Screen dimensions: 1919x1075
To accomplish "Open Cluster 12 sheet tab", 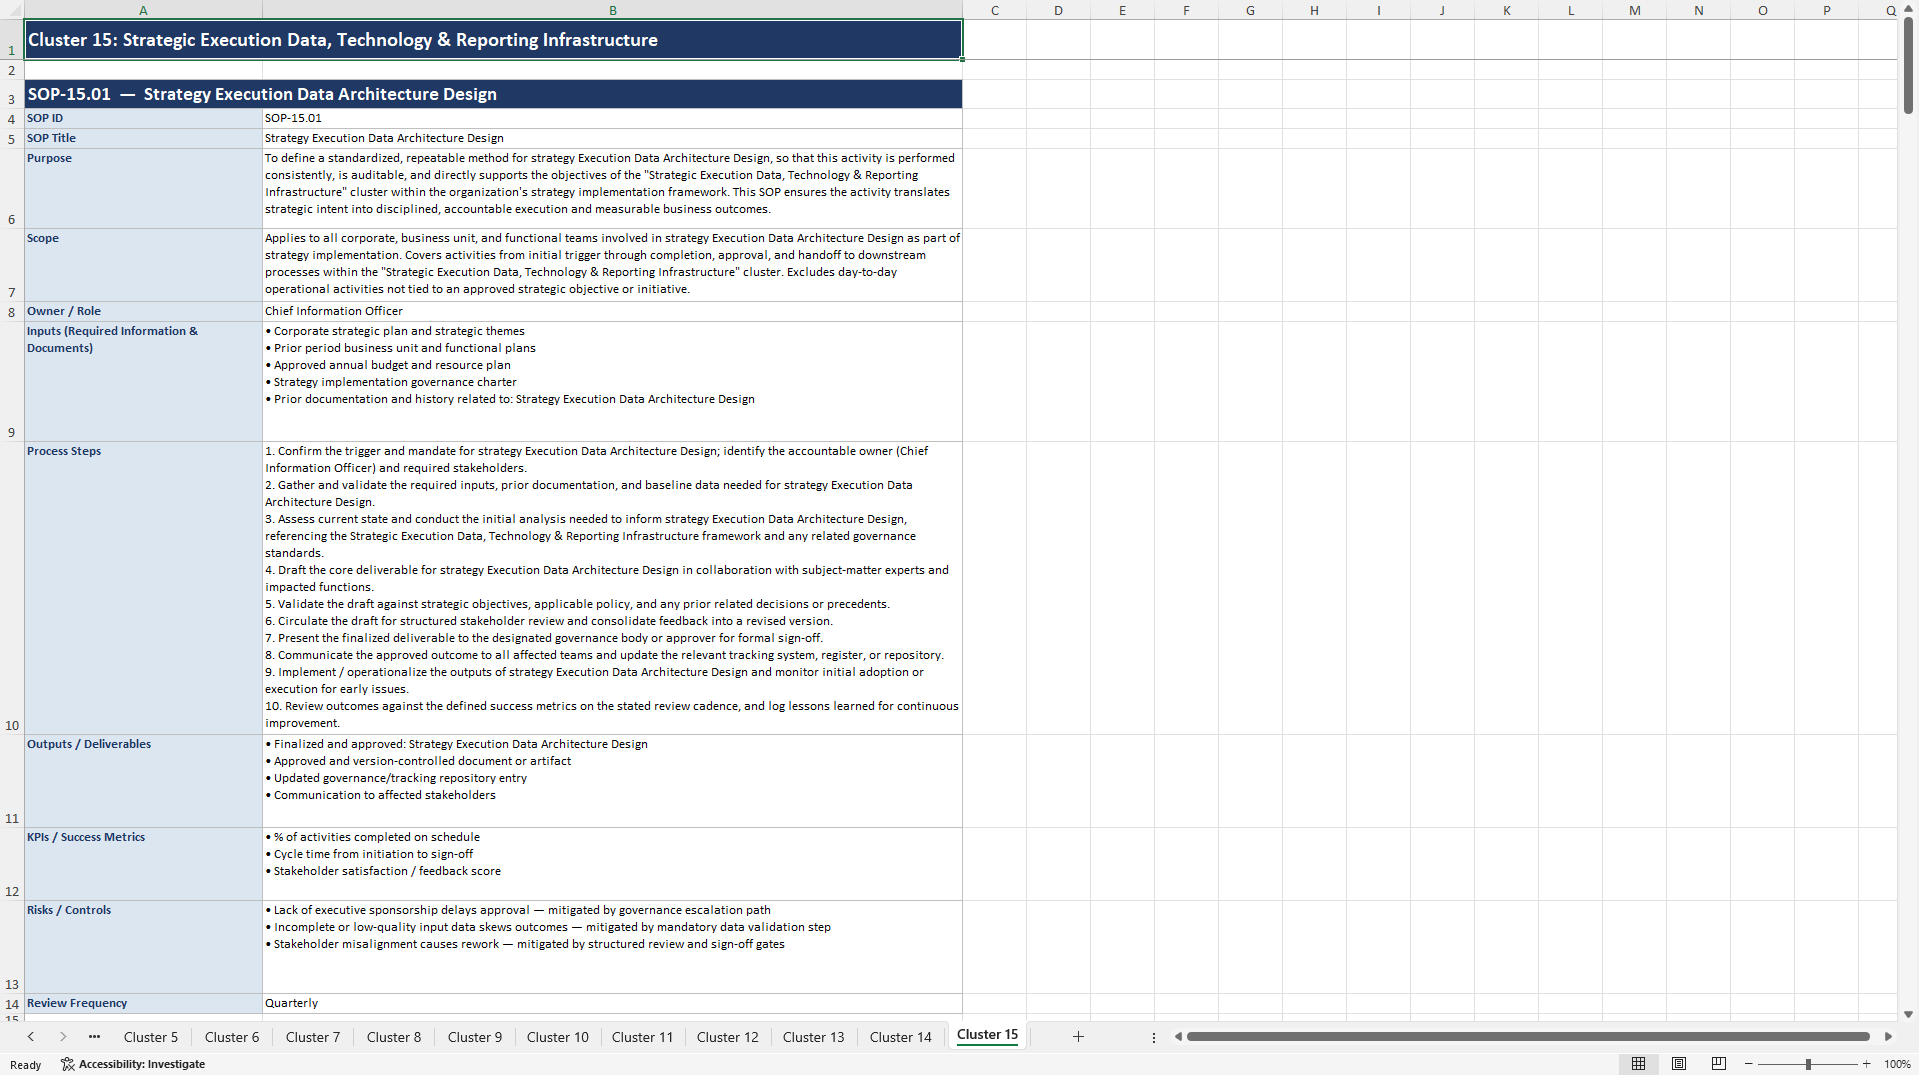I will pos(727,1037).
